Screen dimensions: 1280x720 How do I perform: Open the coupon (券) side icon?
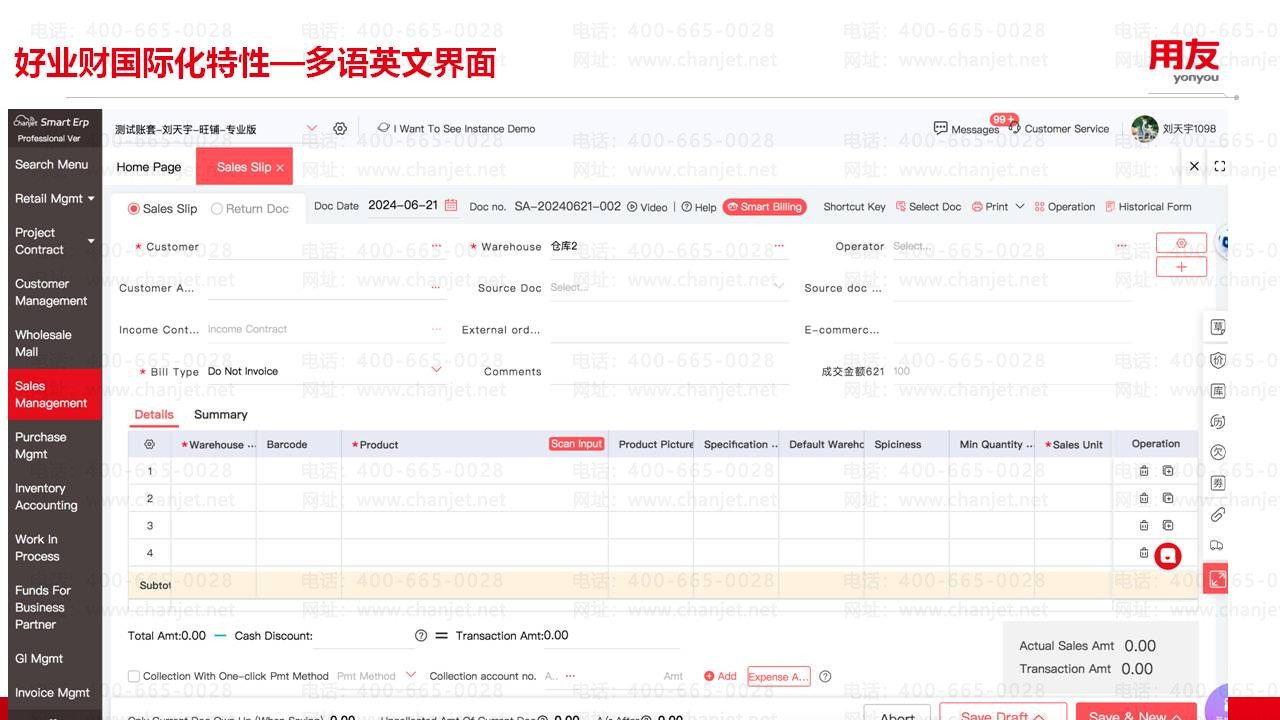[1217, 483]
